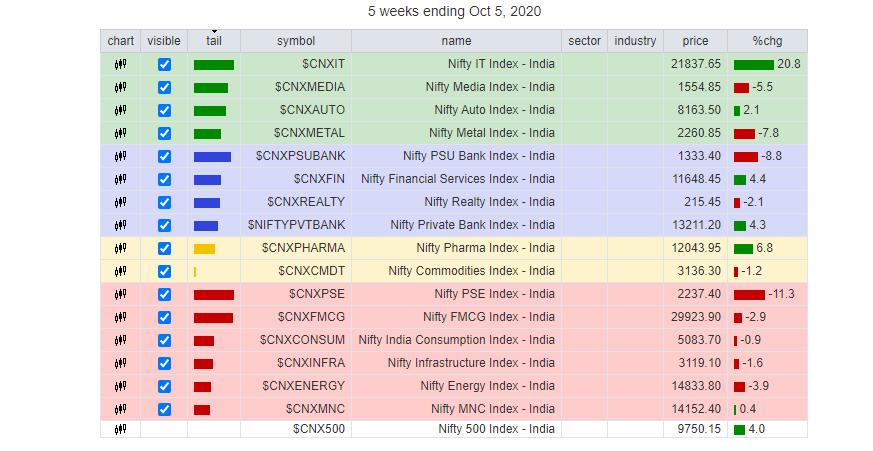Open chart icon for $CNXPHARMA row
The height and width of the screenshot is (451, 873).
[x=120, y=248]
